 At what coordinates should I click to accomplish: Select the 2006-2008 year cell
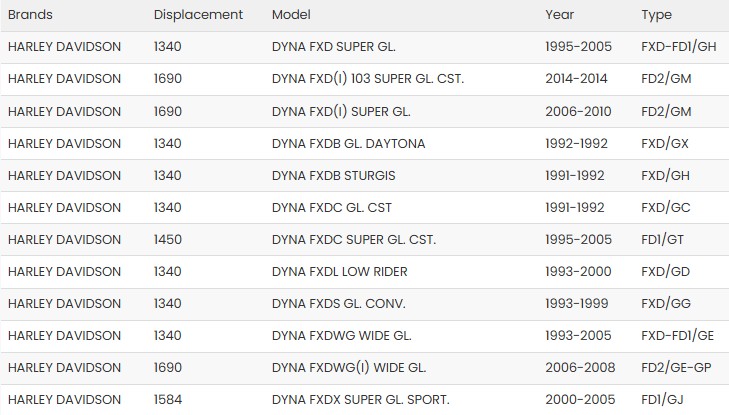pos(580,368)
